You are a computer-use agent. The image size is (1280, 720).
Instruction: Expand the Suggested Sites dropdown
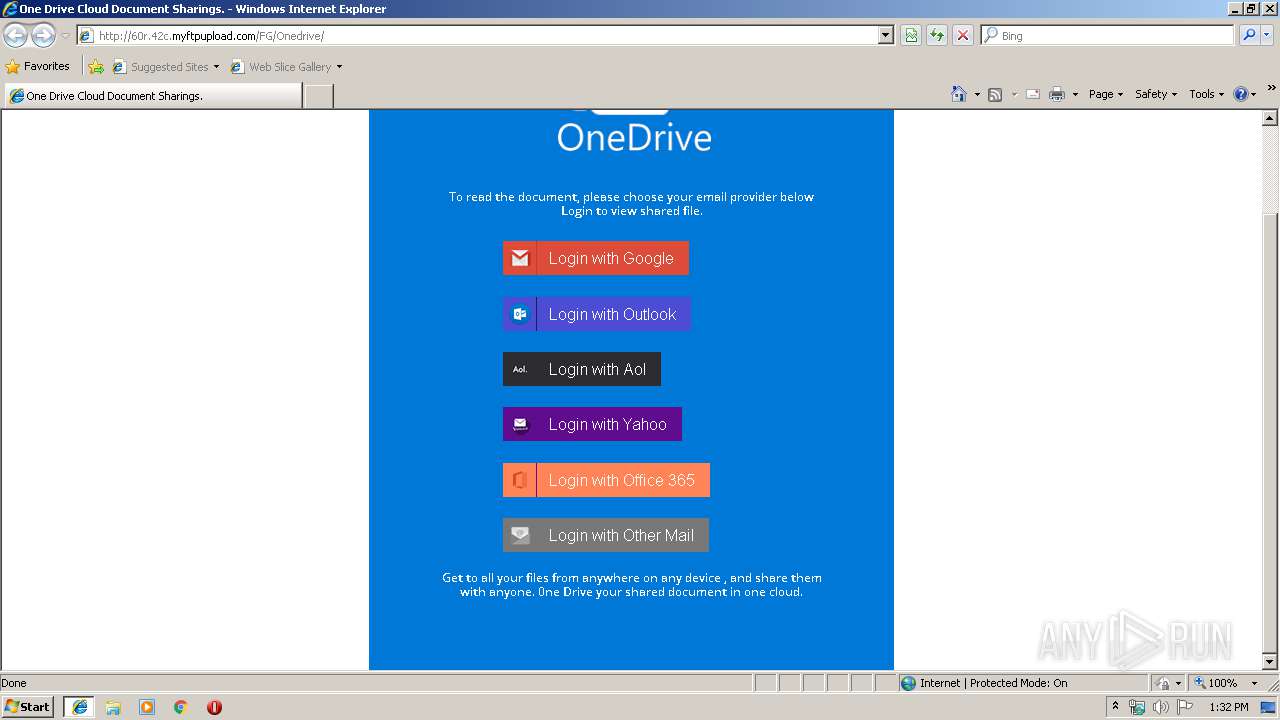pos(216,67)
